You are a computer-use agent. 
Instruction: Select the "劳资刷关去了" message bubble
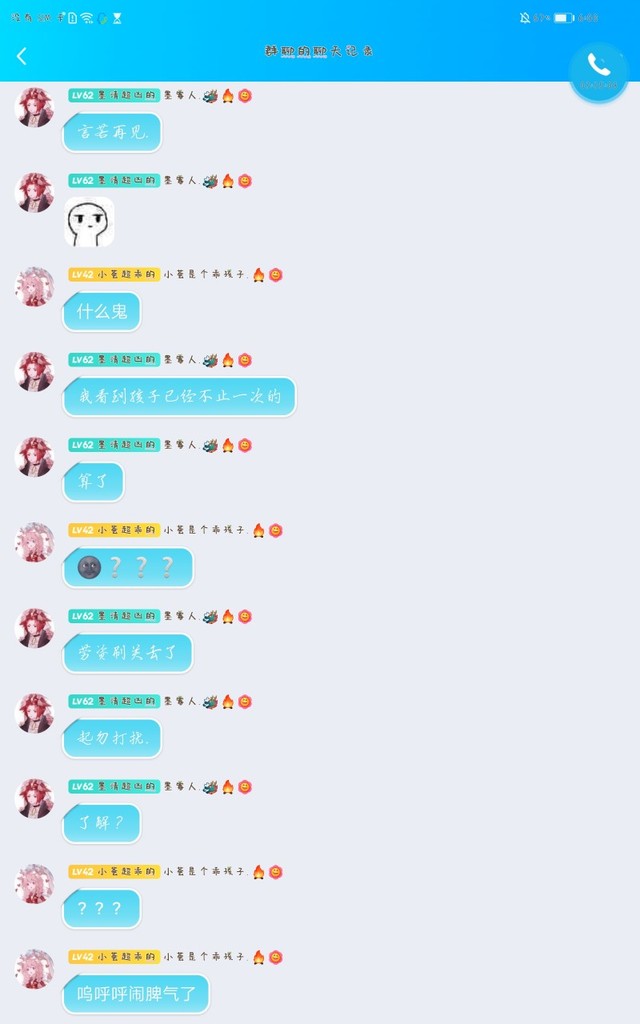[x=128, y=653]
